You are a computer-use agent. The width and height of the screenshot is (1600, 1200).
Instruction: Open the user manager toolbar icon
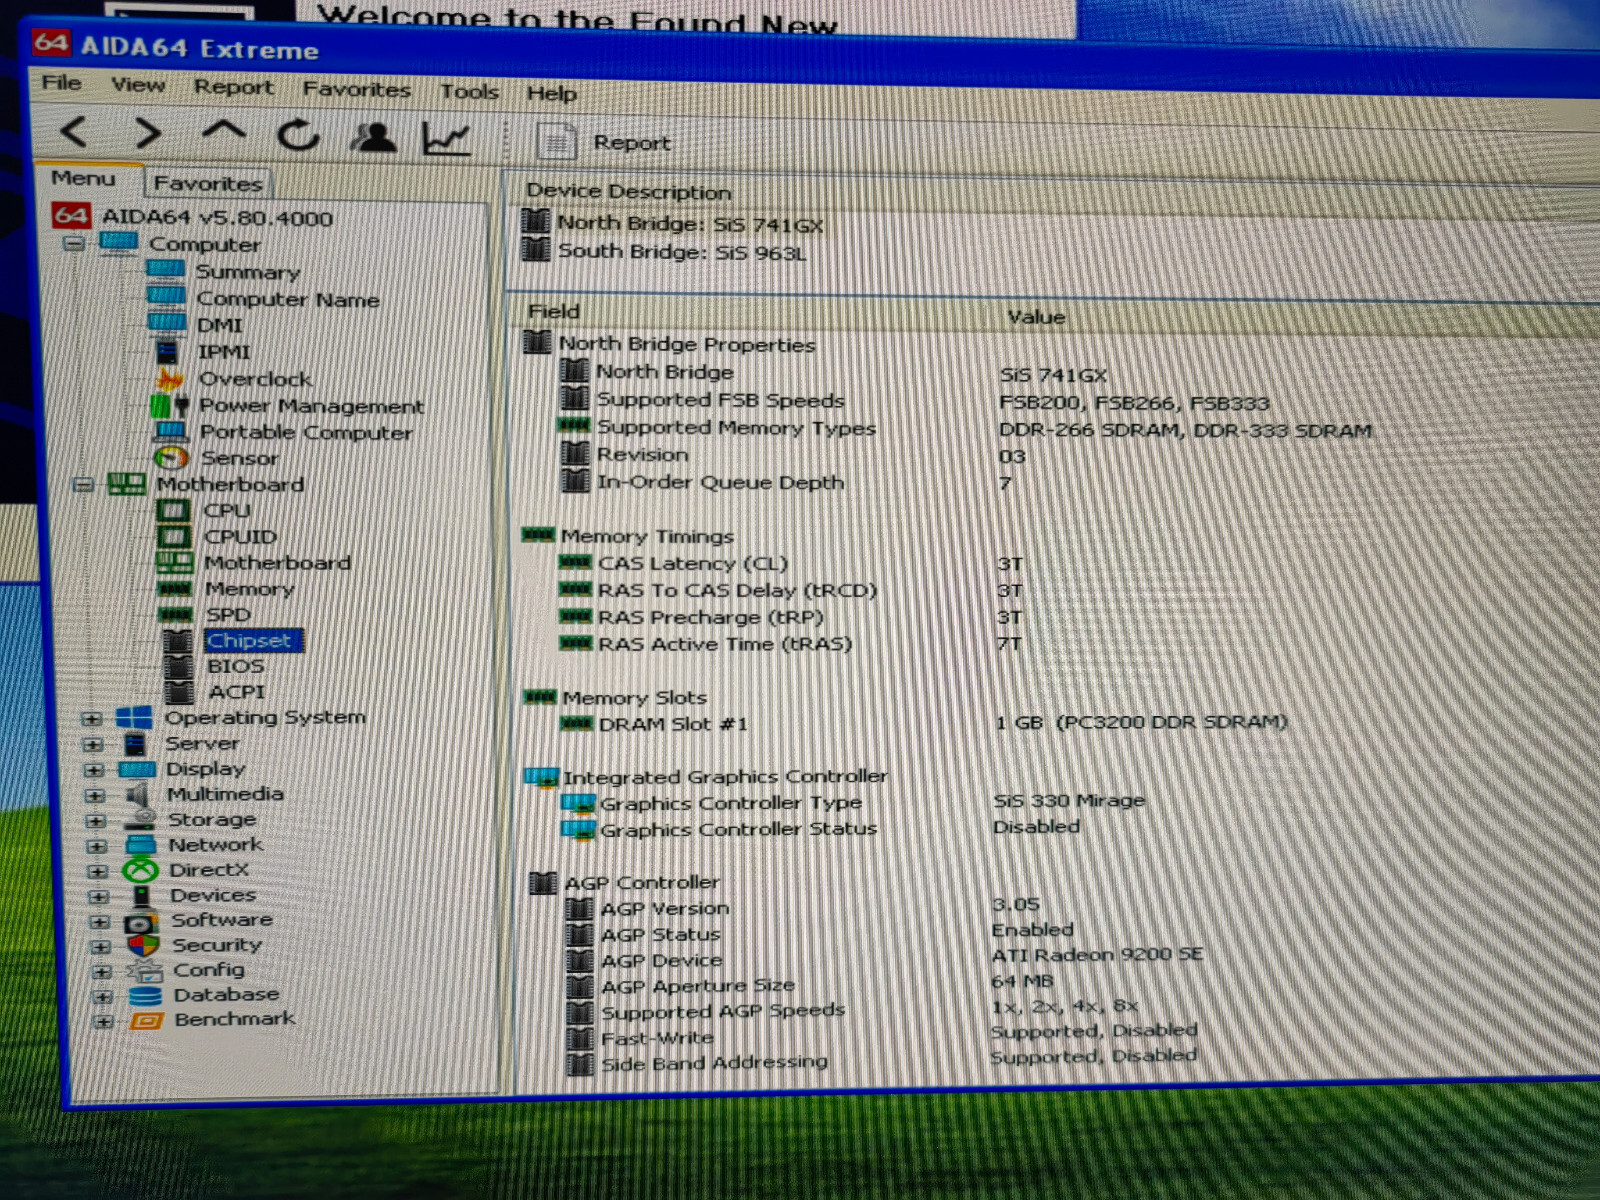click(x=373, y=137)
